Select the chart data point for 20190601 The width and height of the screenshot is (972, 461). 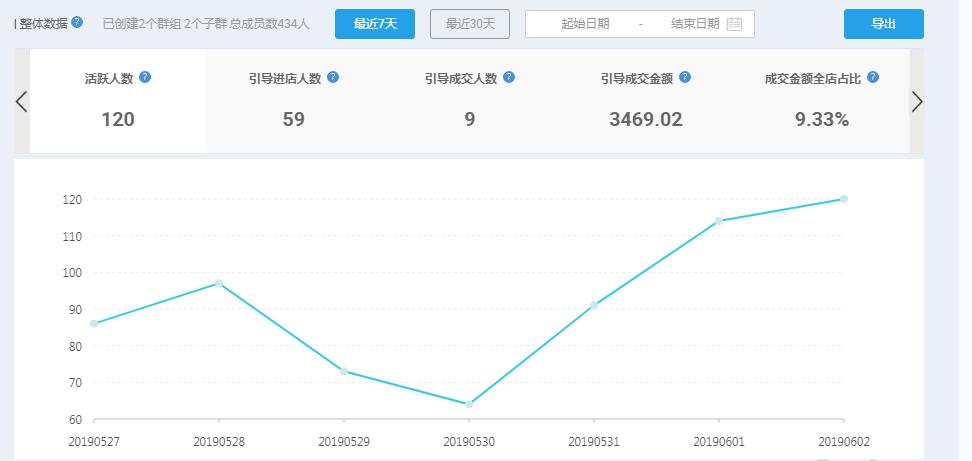pyautogui.click(x=719, y=221)
